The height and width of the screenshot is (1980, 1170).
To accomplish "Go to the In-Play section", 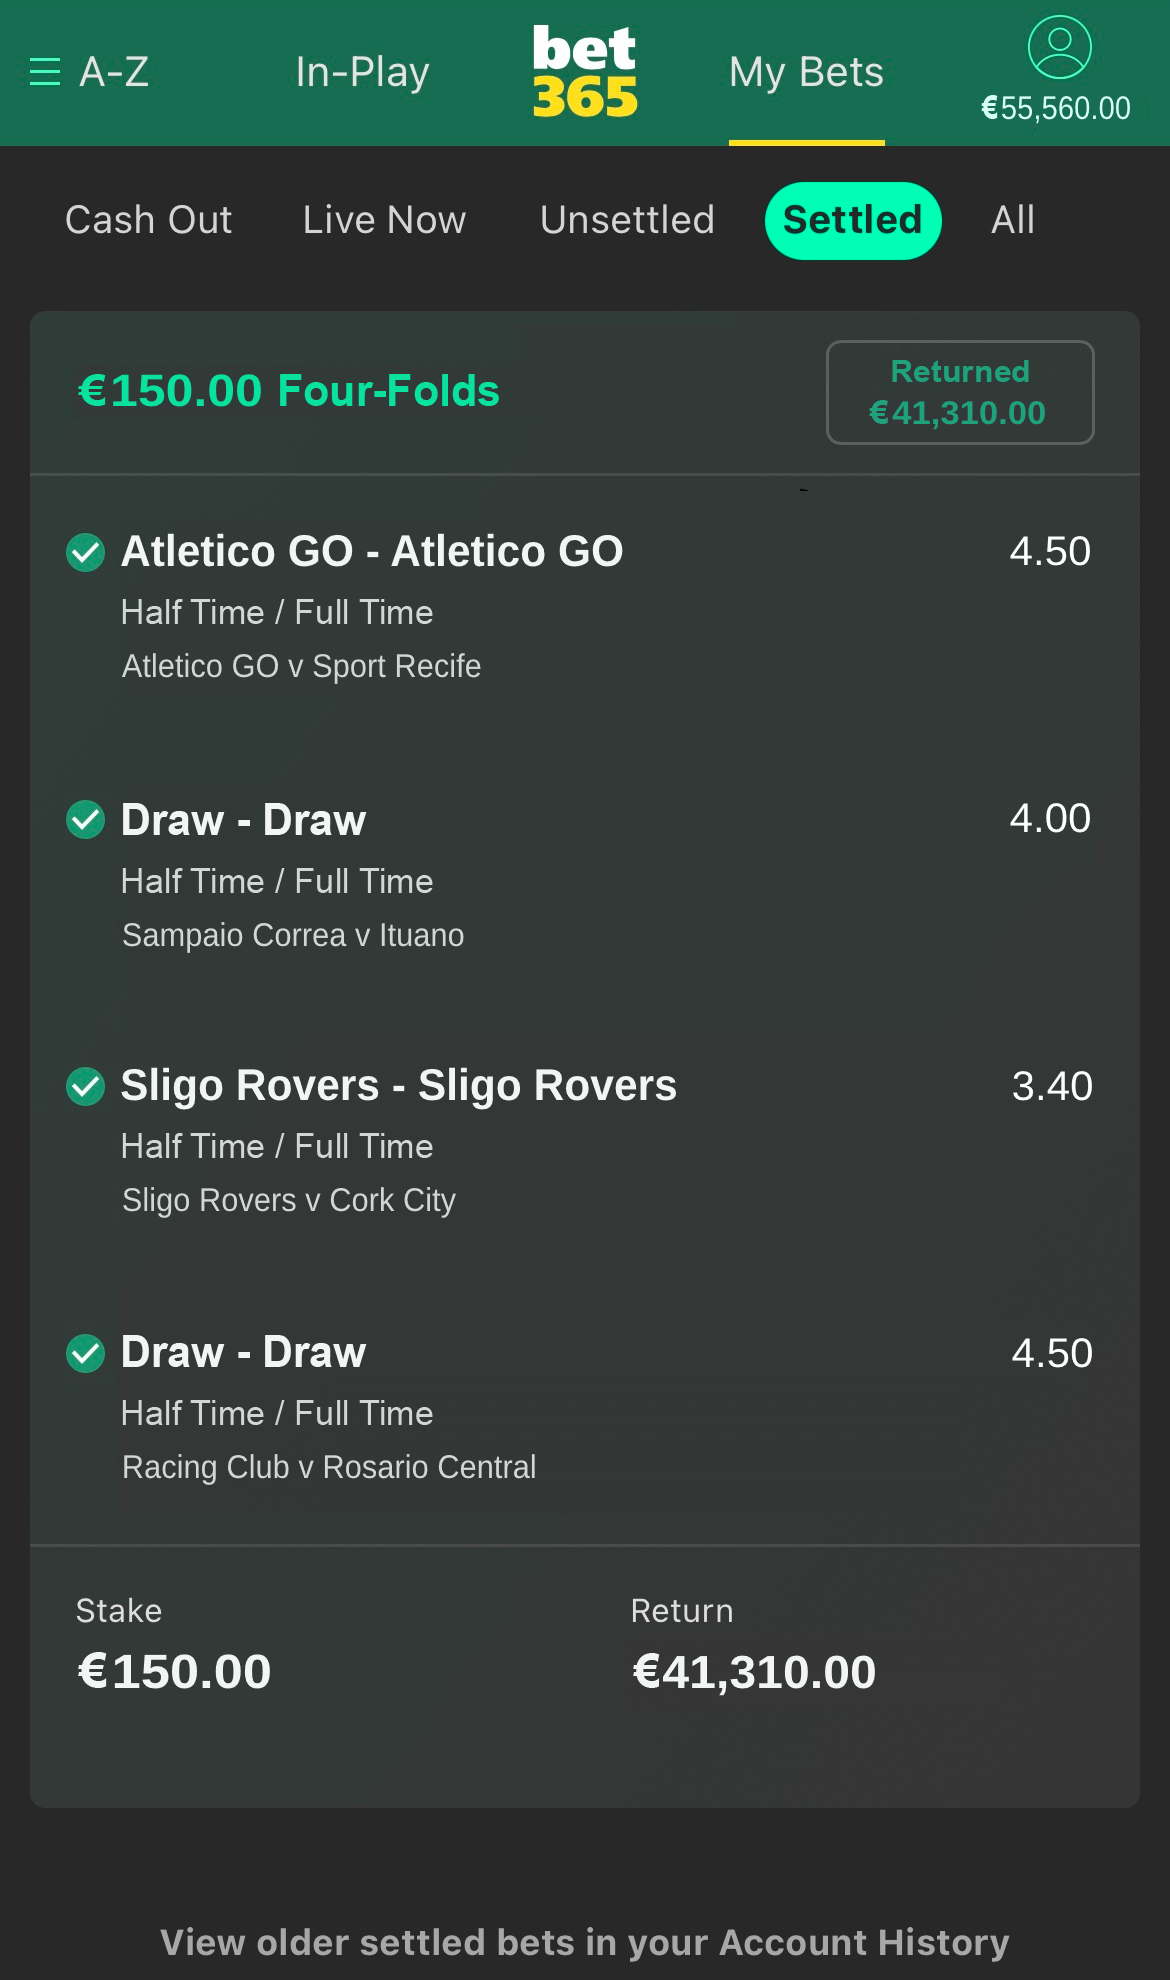I will coord(362,72).
